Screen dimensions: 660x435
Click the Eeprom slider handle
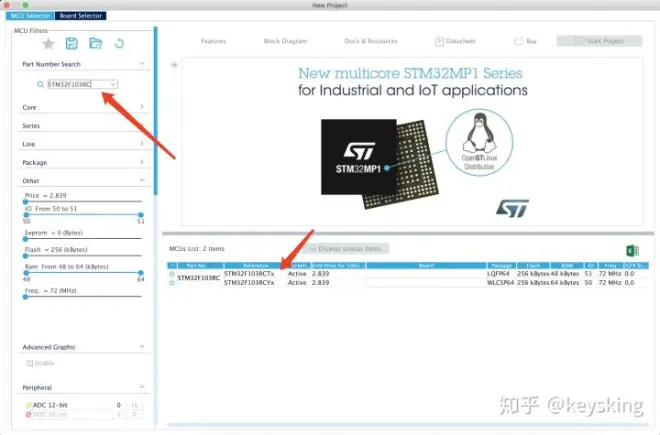click(26, 239)
